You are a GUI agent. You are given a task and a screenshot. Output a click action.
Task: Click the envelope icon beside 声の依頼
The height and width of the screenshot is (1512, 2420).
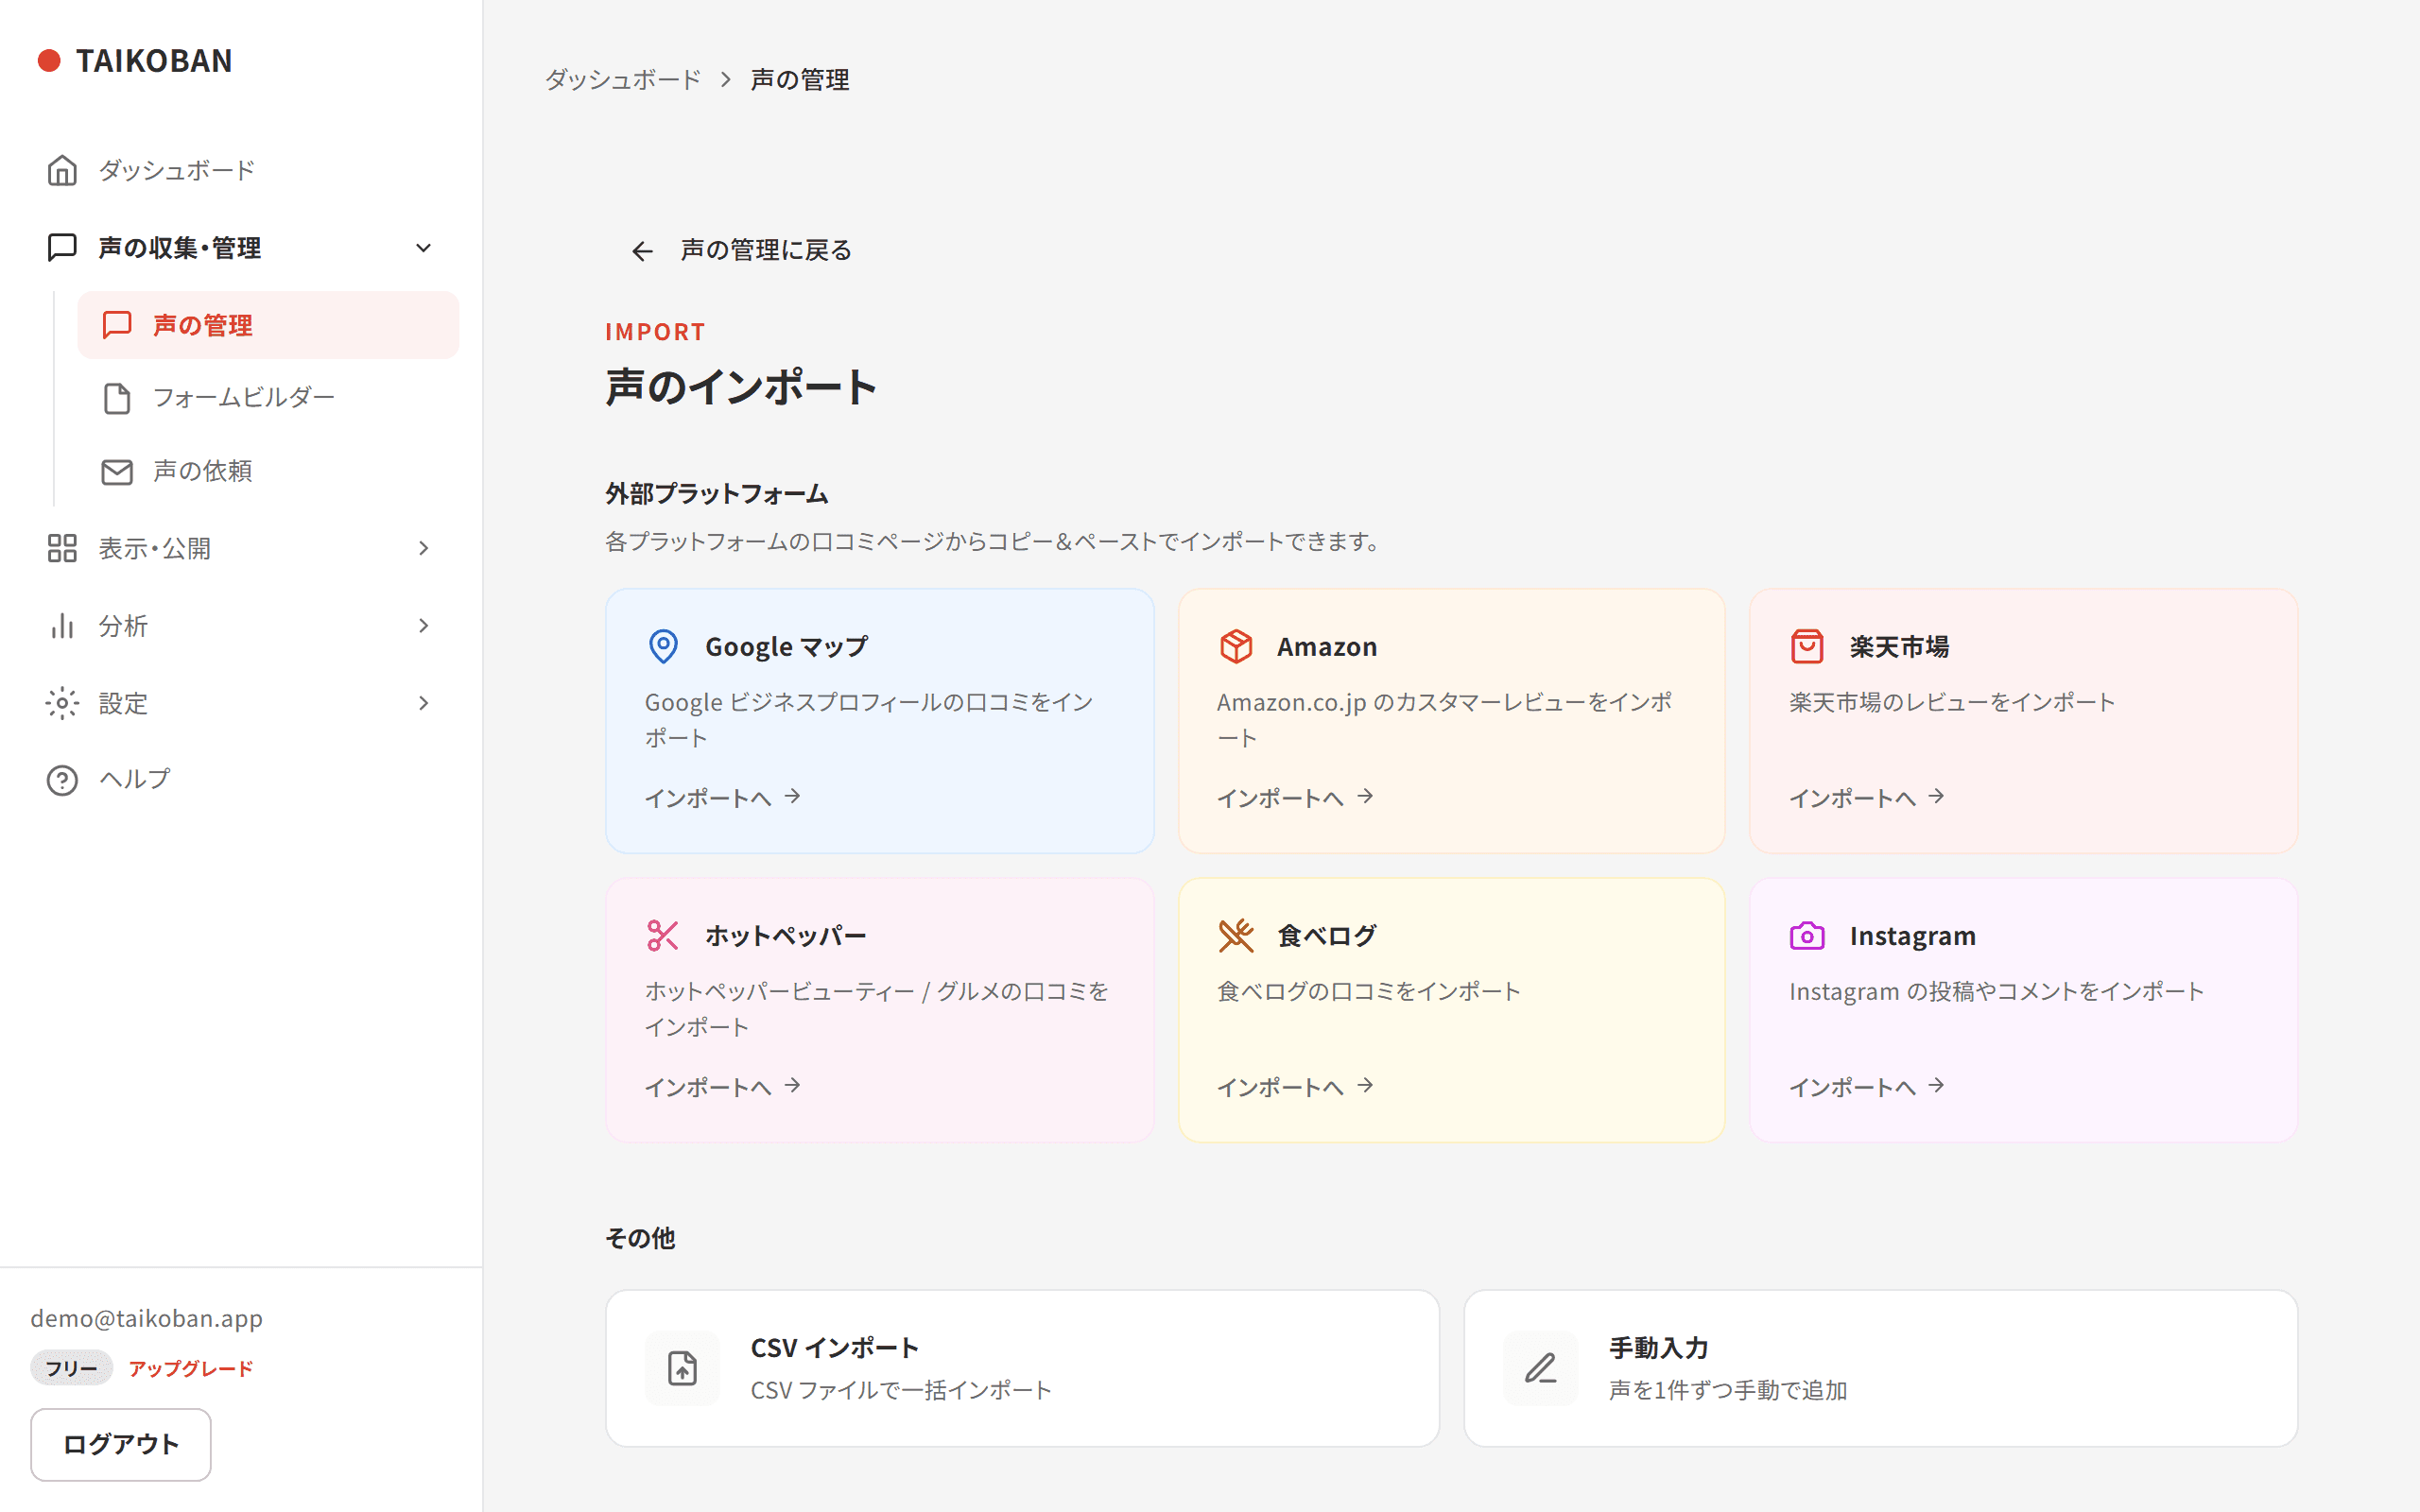coord(117,471)
